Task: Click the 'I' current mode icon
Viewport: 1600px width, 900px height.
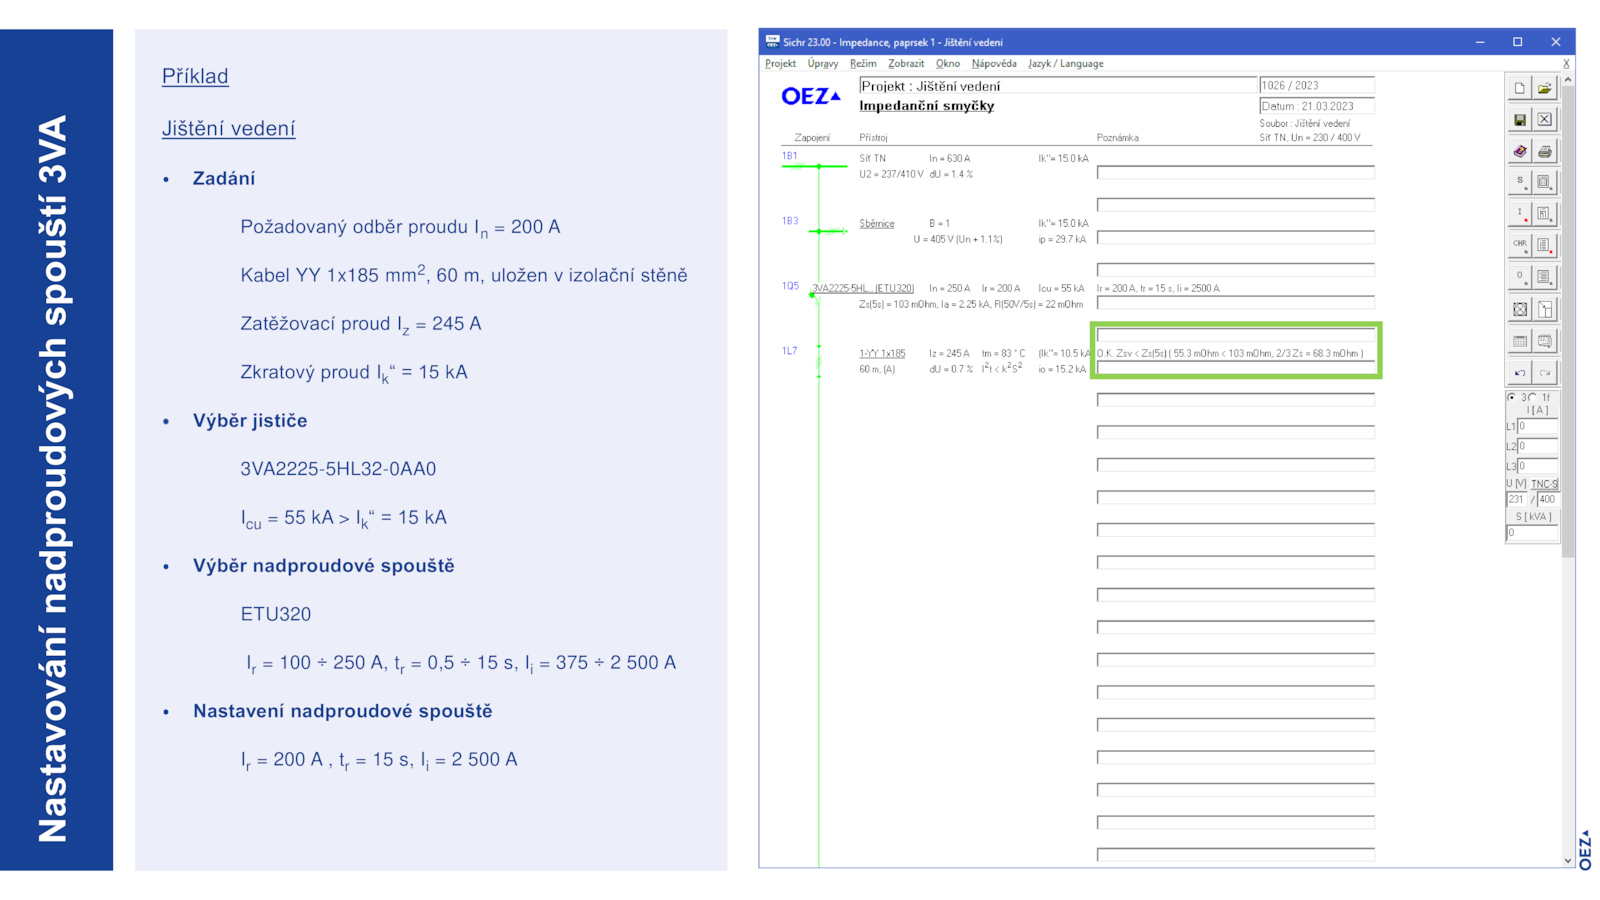Action: tap(1519, 213)
